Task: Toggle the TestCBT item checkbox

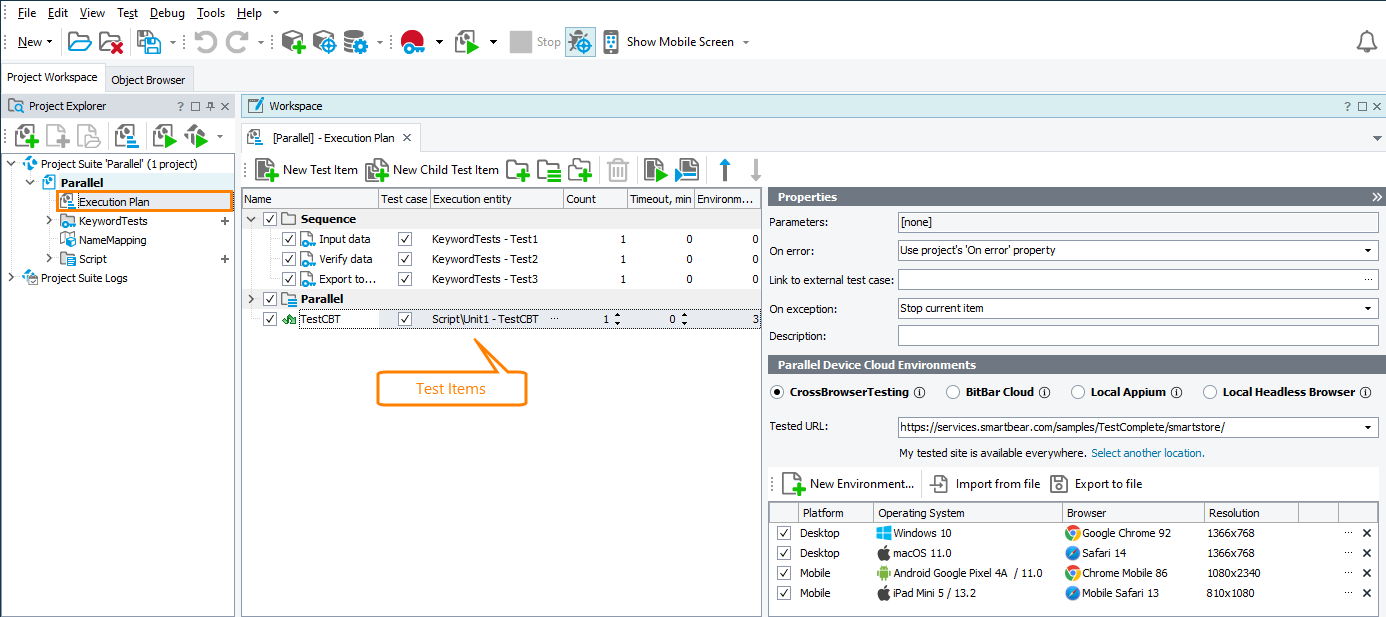Action: click(269, 319)
